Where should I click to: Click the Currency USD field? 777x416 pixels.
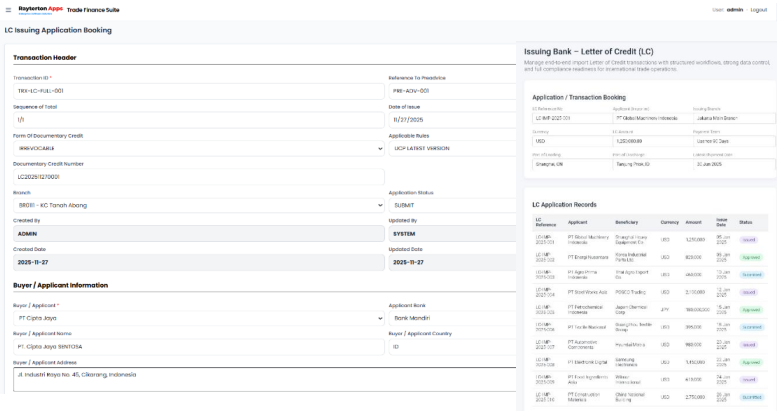pos(572,141)
